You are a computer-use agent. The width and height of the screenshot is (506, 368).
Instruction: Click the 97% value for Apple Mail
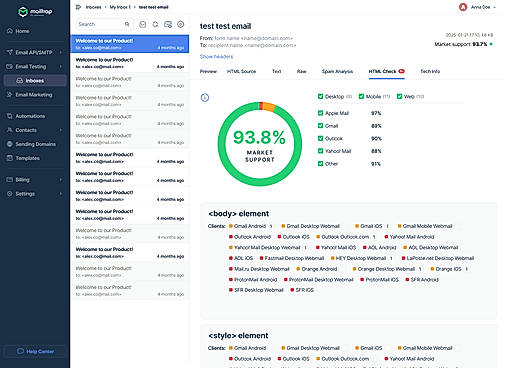(x=376, y=113)
